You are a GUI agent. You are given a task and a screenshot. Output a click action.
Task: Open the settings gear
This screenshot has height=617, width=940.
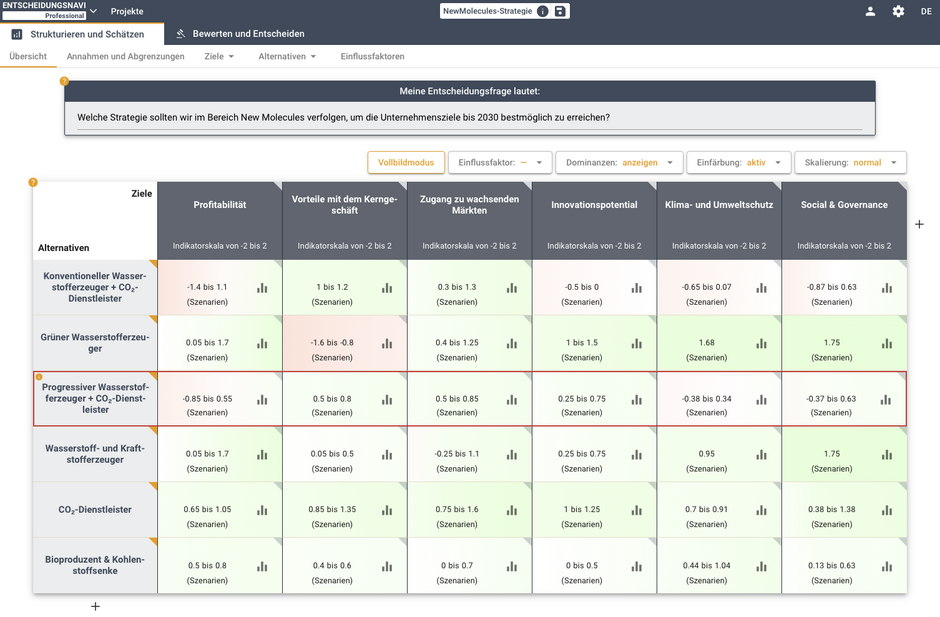(x=897, y=11)
